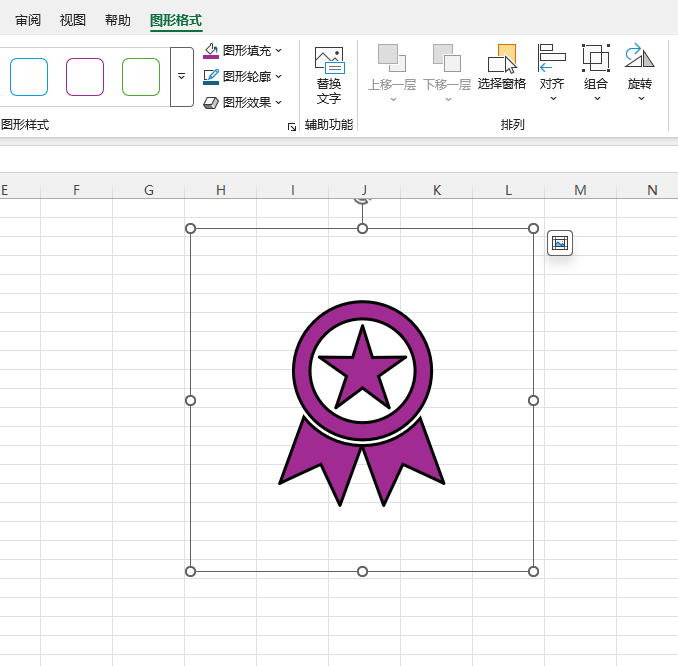Select column I header
Viewport: 678px width, 666px height.
coord(293,190)
